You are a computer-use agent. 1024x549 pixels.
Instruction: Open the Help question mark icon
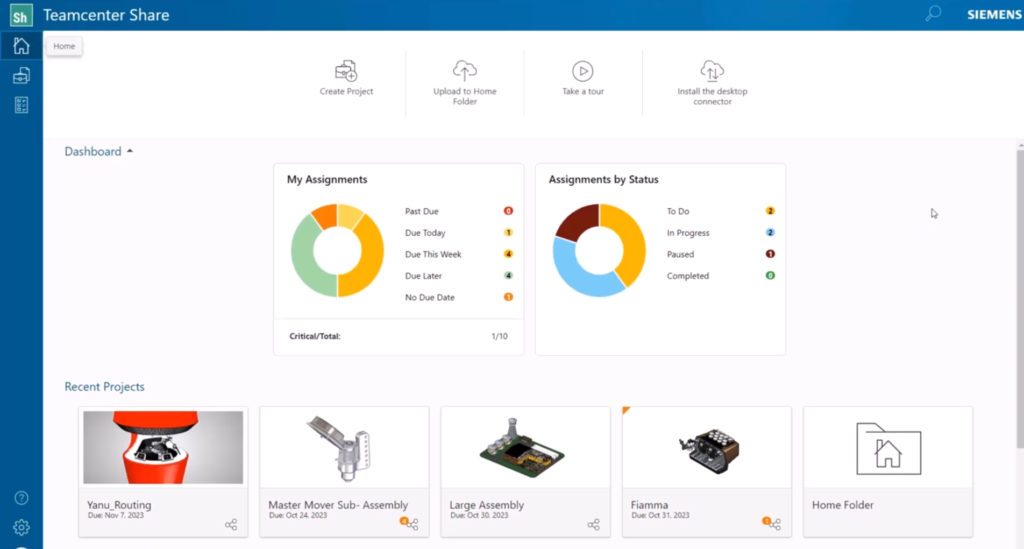pos(21,498)
